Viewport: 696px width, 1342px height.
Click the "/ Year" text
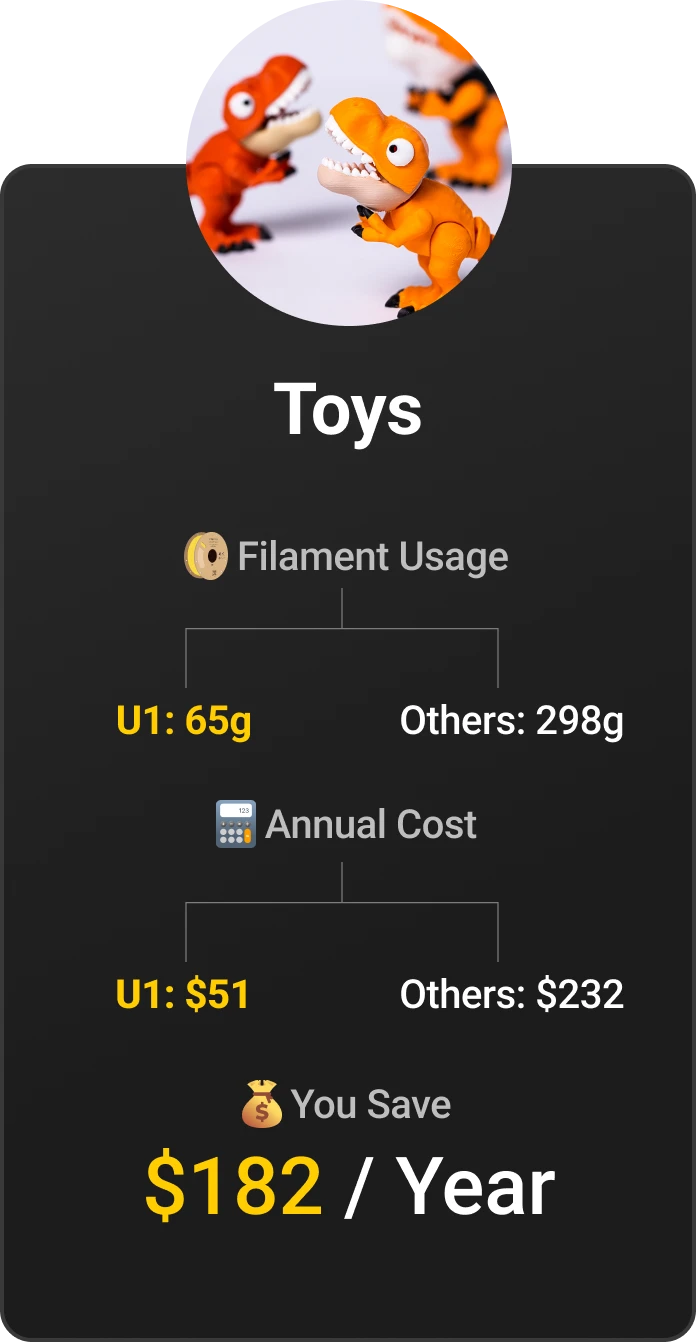pyautogui.click(x=449, y=1187)
